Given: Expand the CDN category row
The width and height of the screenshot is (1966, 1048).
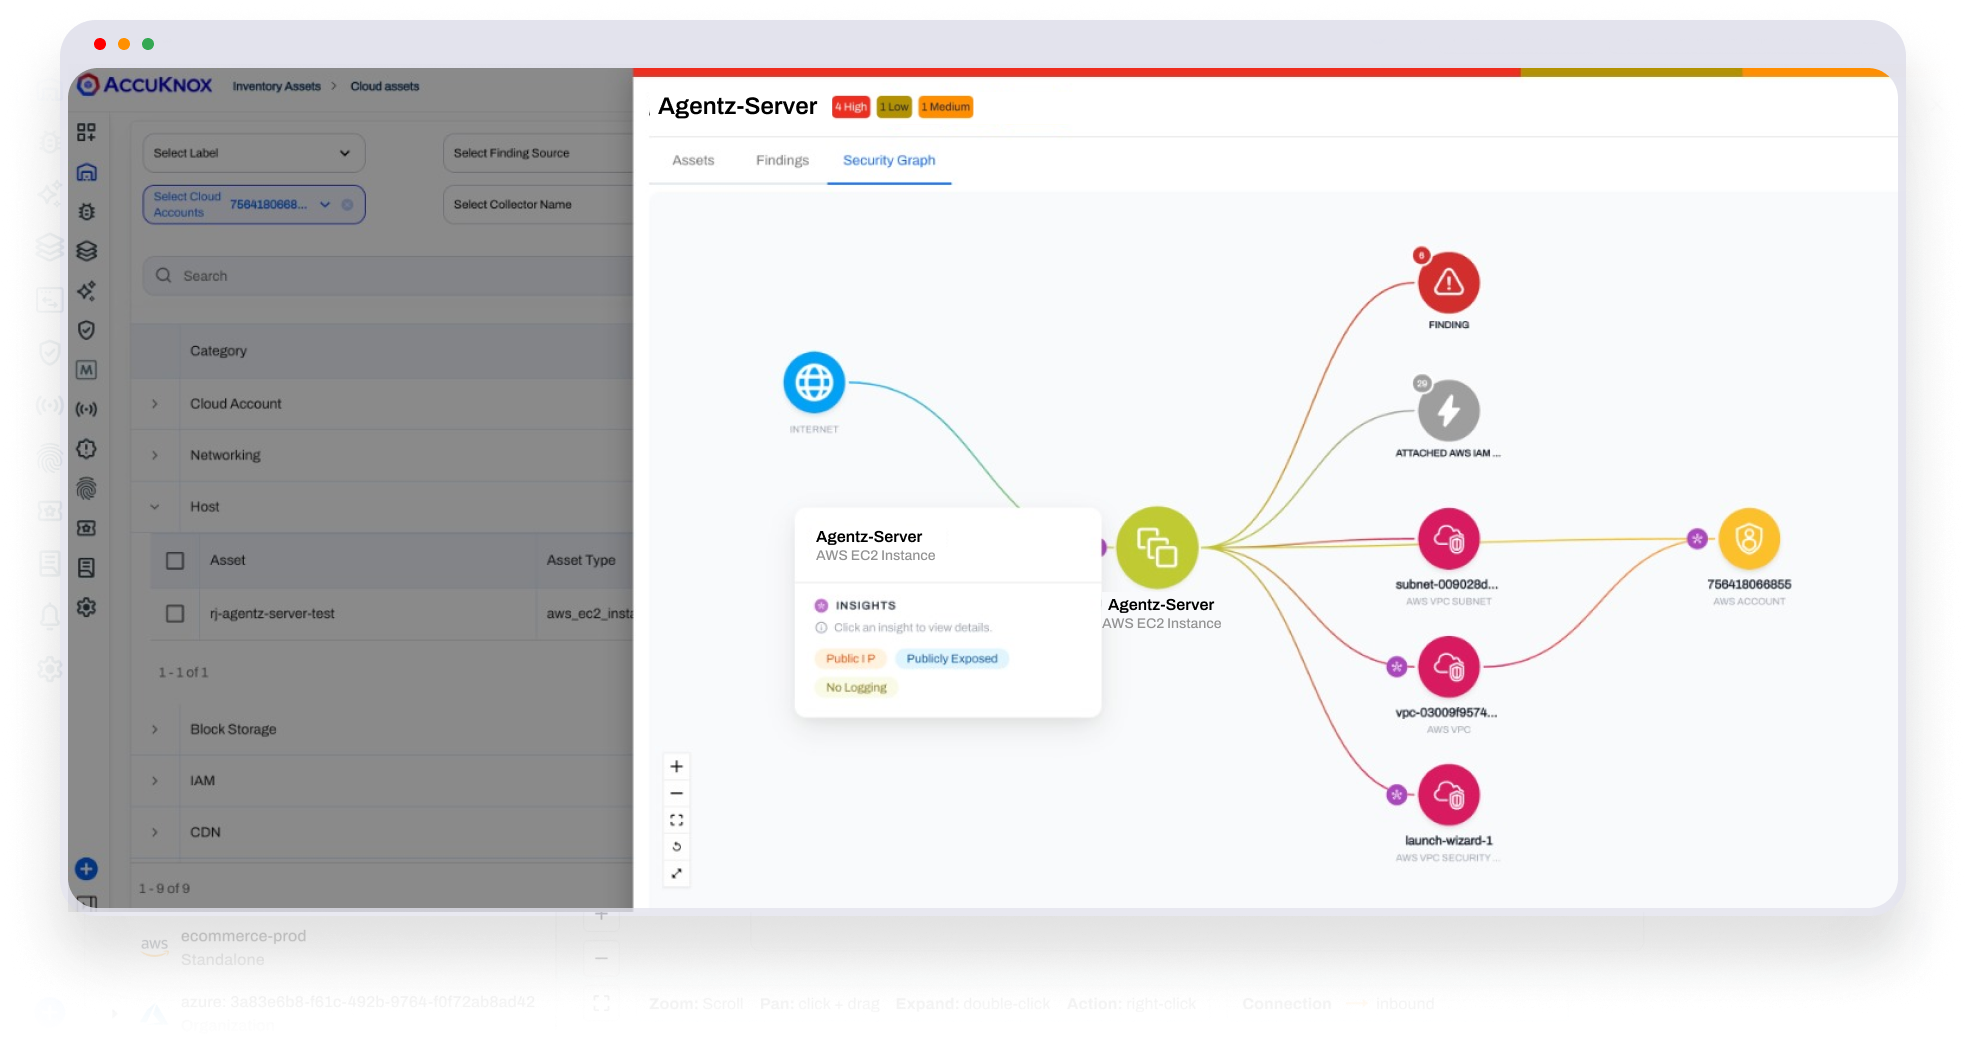Looking at the screenshot, I should [155, 832].
